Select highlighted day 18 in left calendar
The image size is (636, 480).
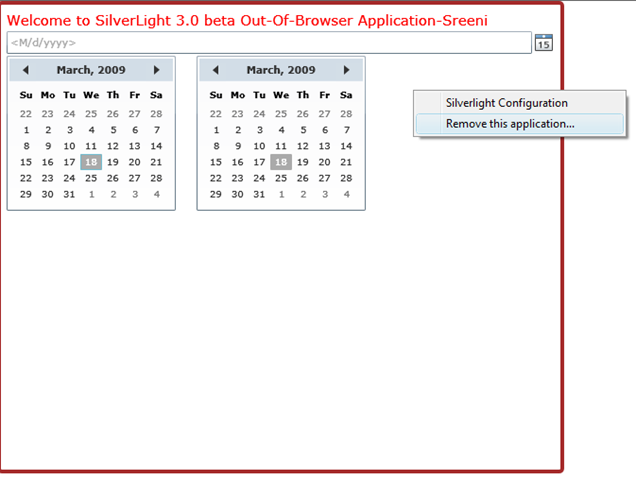pos(91,162)
